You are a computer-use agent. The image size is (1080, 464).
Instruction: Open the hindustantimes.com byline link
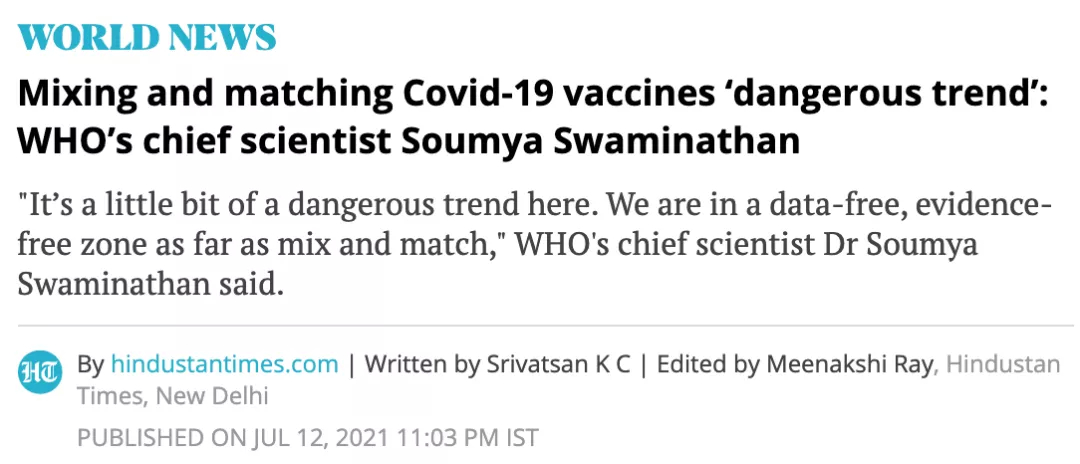coord(225,364)
